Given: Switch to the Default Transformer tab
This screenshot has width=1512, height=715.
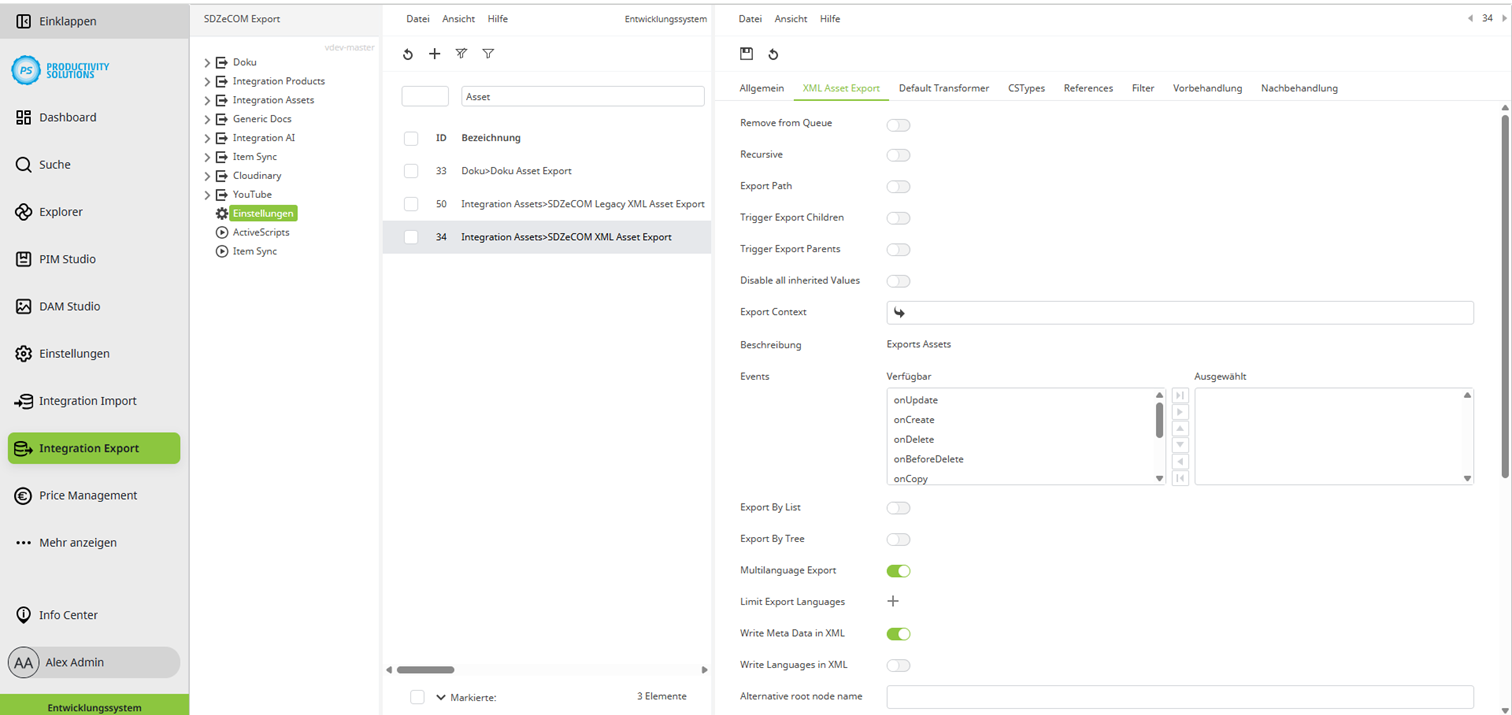Looking at the screenshot, I should point(943,88).
